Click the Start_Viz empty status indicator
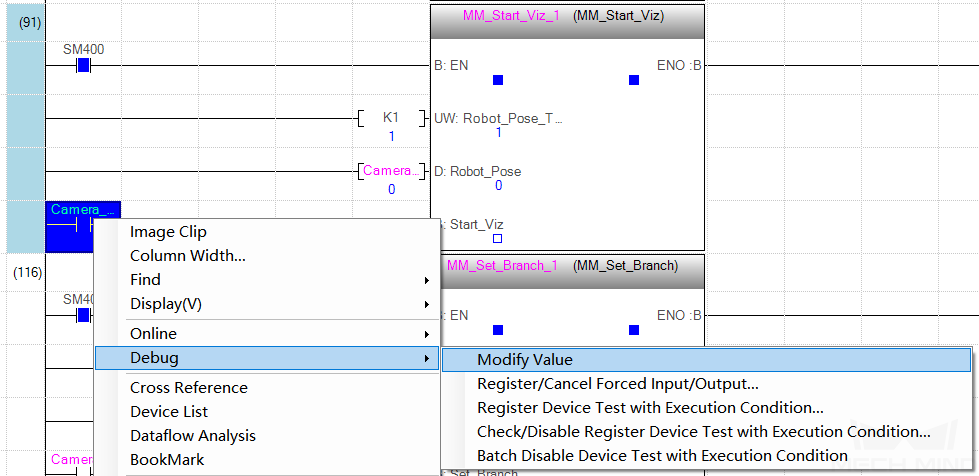The height and width of the screenshot is (476, 979). (498, 239)
